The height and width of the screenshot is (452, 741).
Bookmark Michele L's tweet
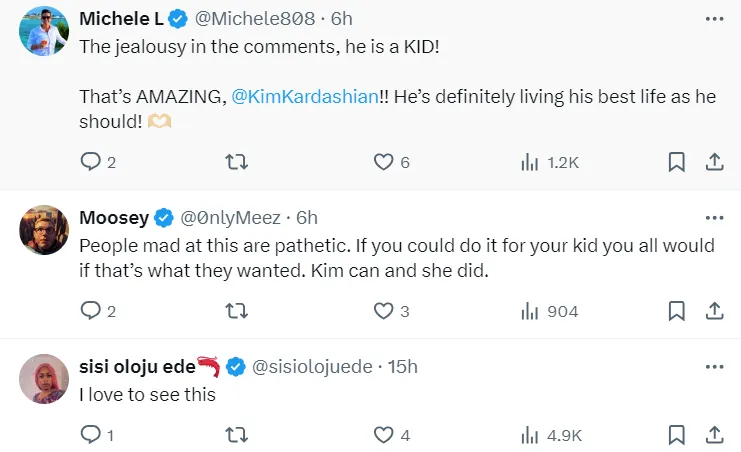pos(676,162)
